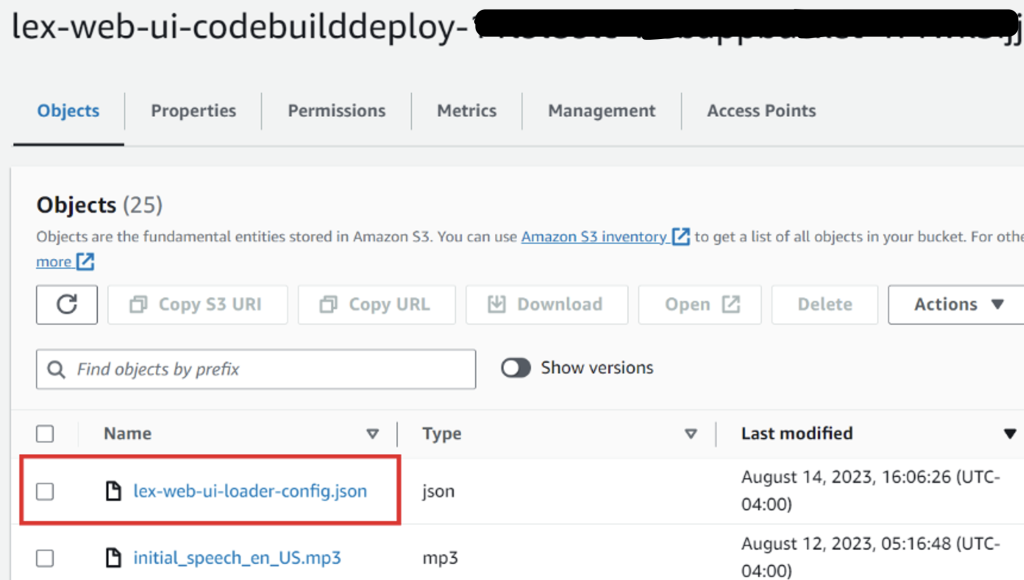Switch to the Properties tab
1024x580 pixels.
(x=193, y=111)
